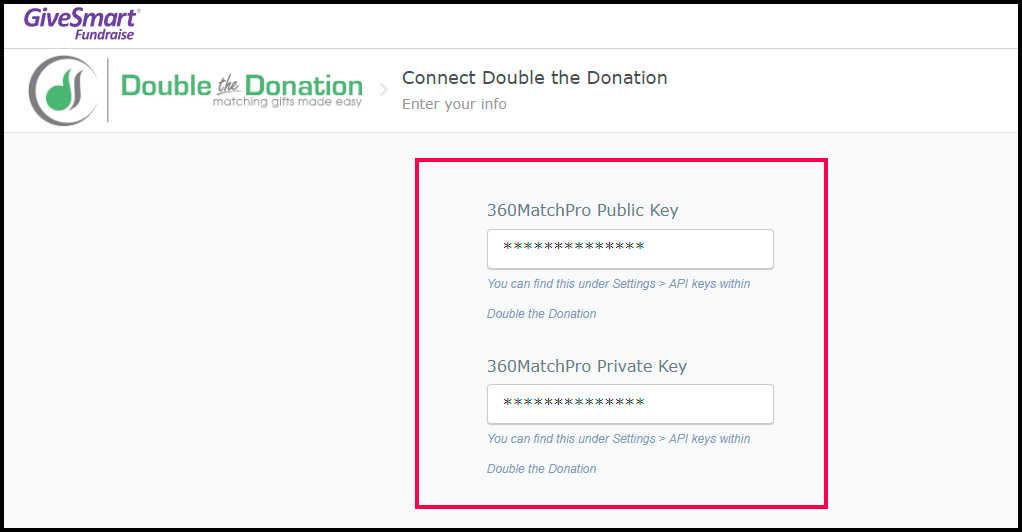
Task: Focus the 360MatchPro Private Key field
Action: coord(630,404)
